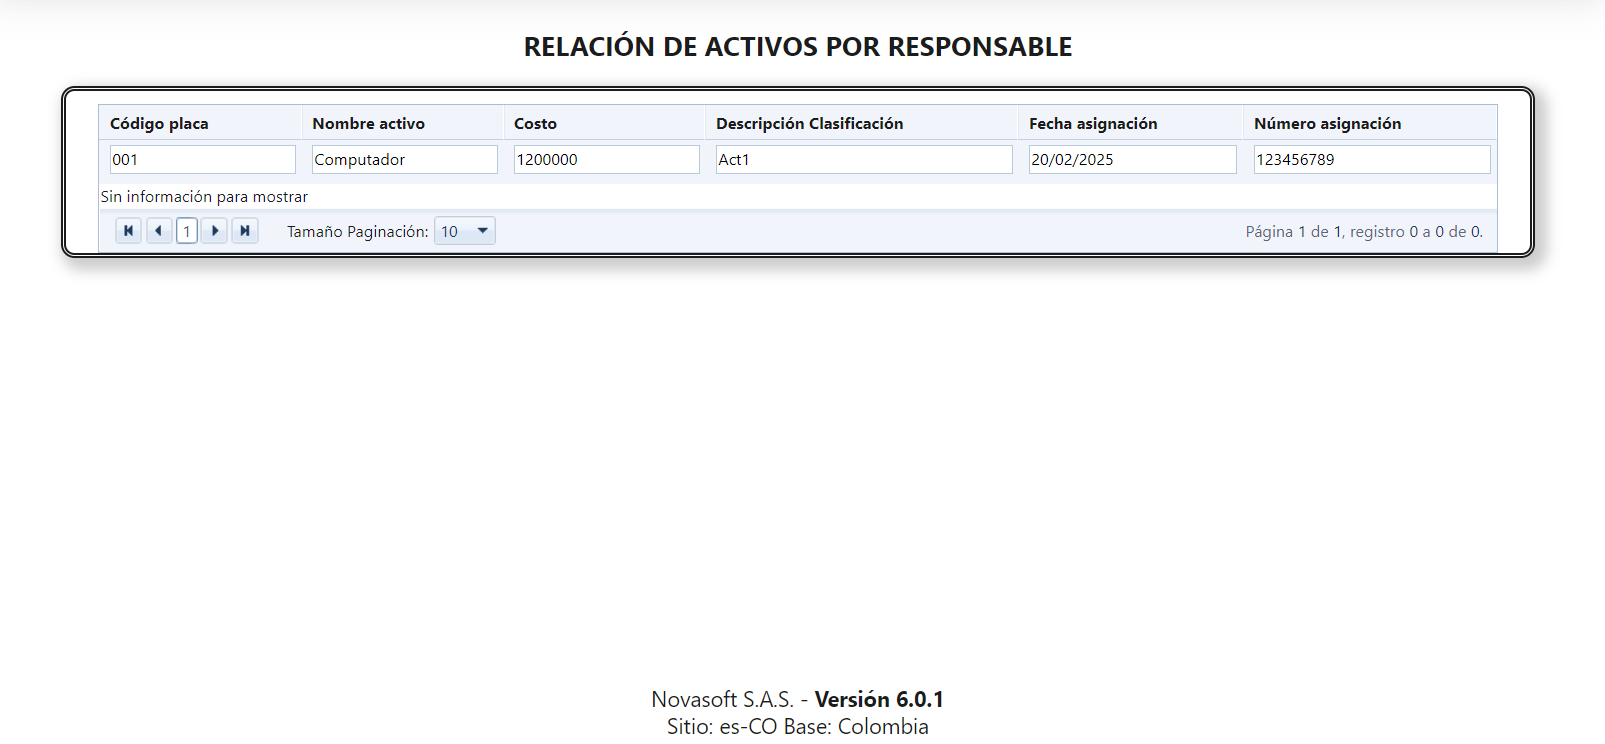Click the 'Sin información para mostrar' message
This screenshot has width=1605, height=744.
pyautogui.click(x=204, y=197)
